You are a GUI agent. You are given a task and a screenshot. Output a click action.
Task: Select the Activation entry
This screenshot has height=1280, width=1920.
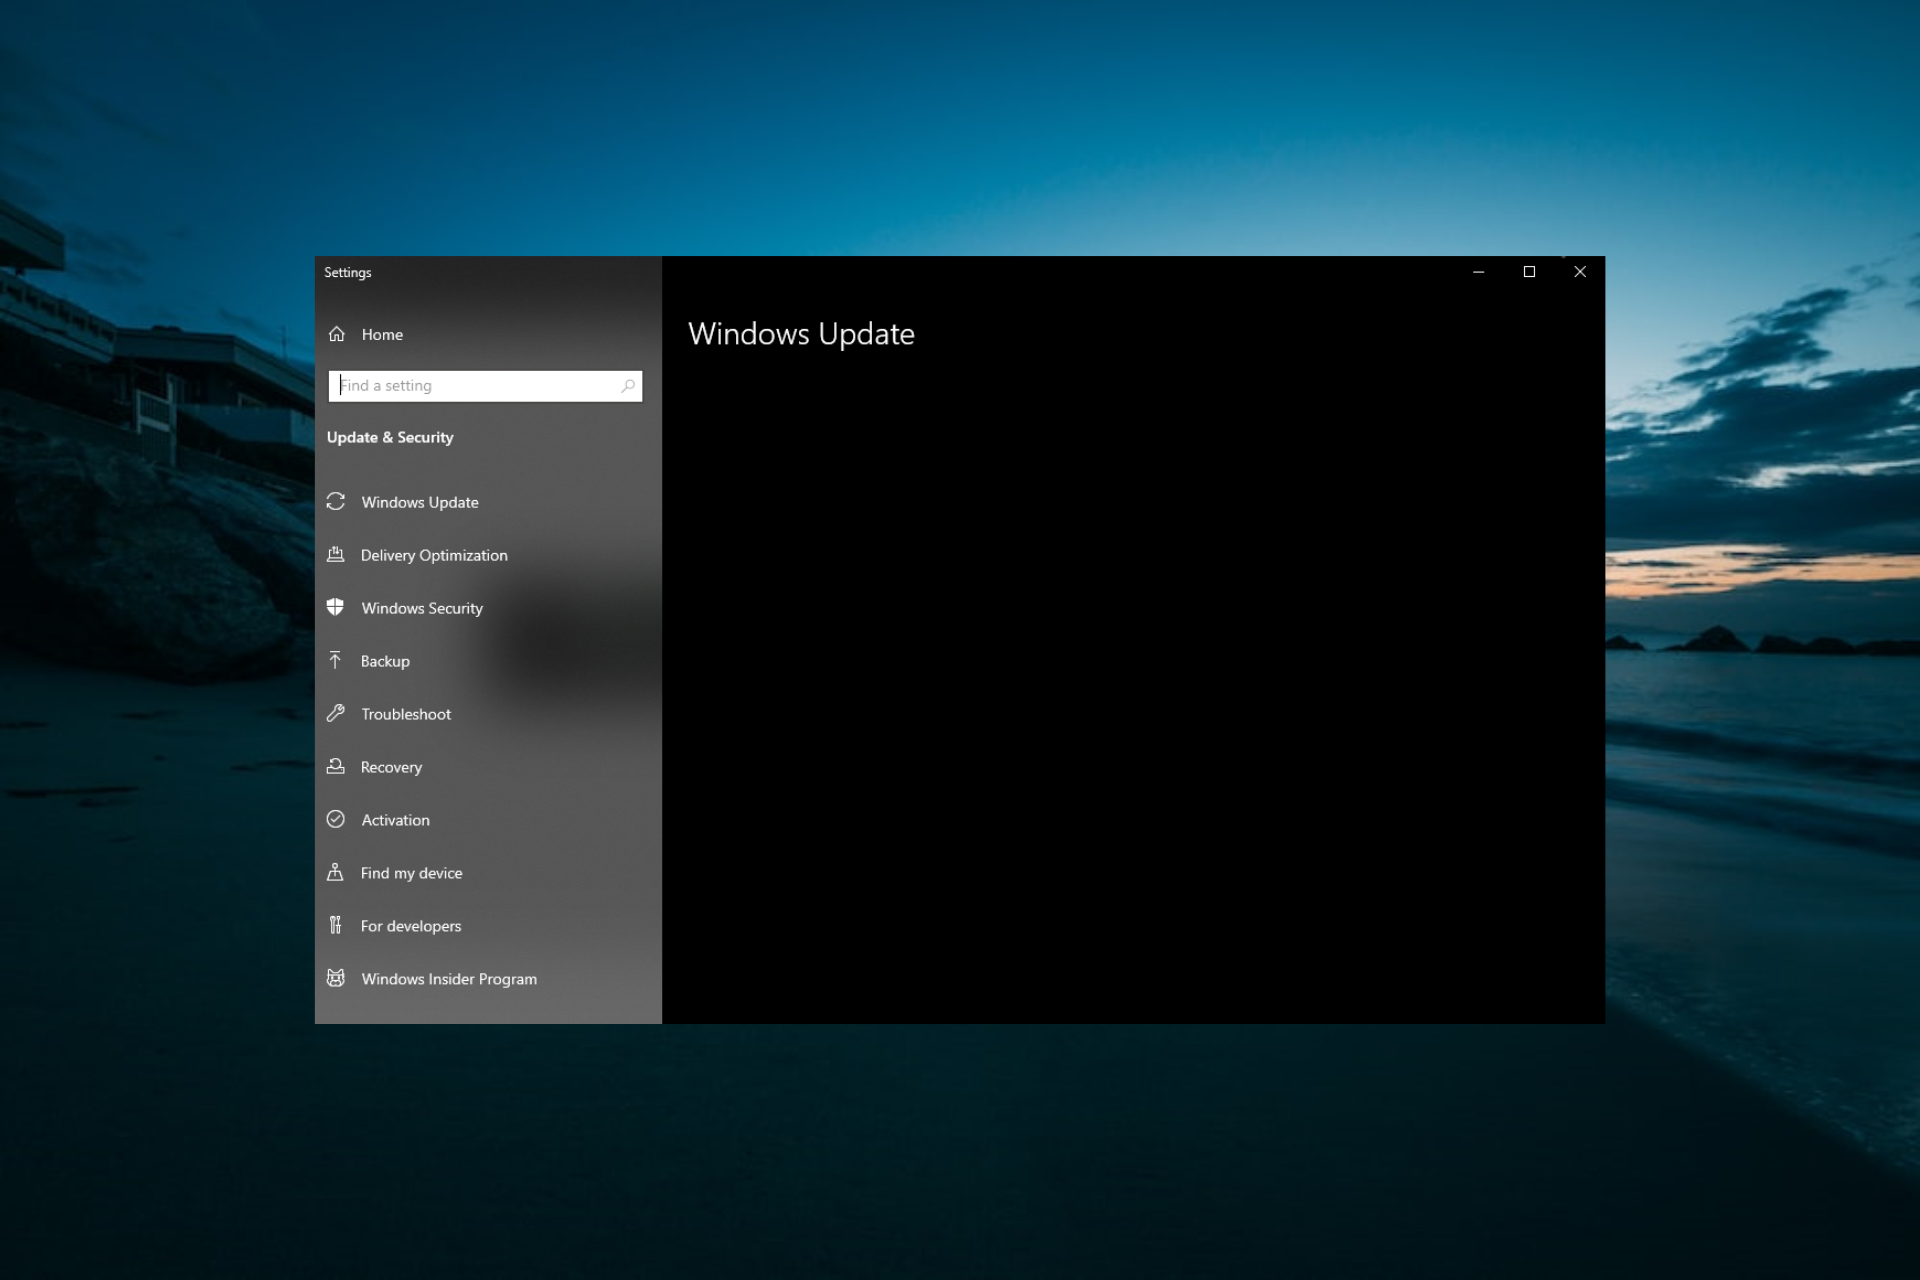(x=488, y=820)
